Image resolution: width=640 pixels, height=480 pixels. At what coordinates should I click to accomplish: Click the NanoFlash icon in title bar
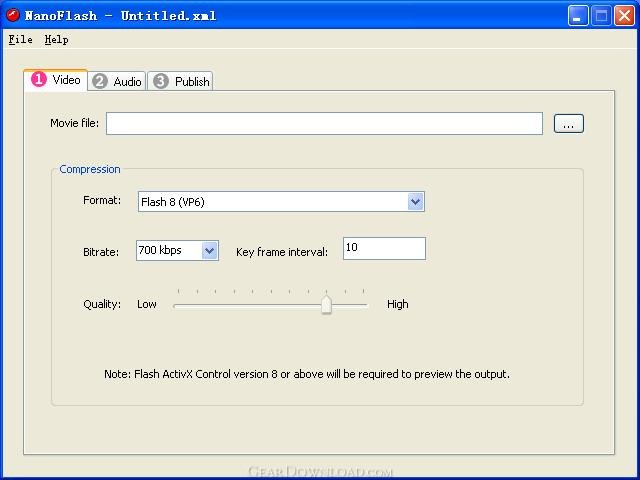13,15
